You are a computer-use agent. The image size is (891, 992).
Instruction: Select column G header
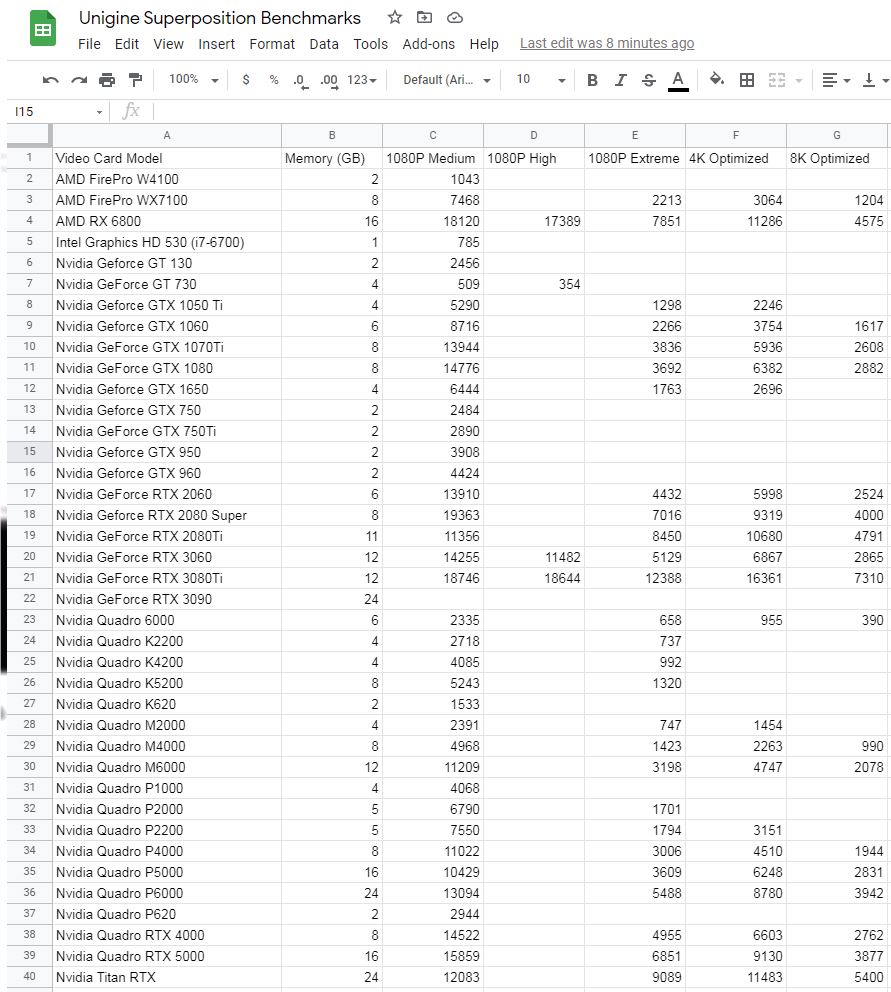pos(837,135)
